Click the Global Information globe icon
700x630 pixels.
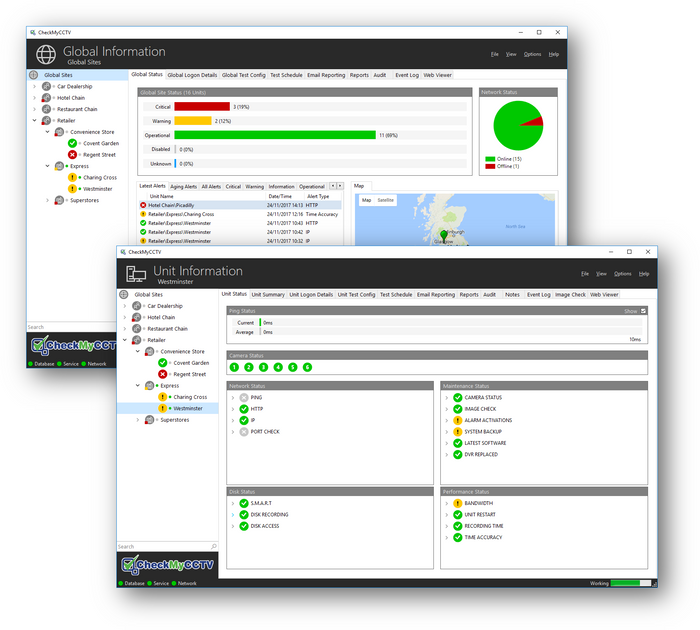[46, 54]
